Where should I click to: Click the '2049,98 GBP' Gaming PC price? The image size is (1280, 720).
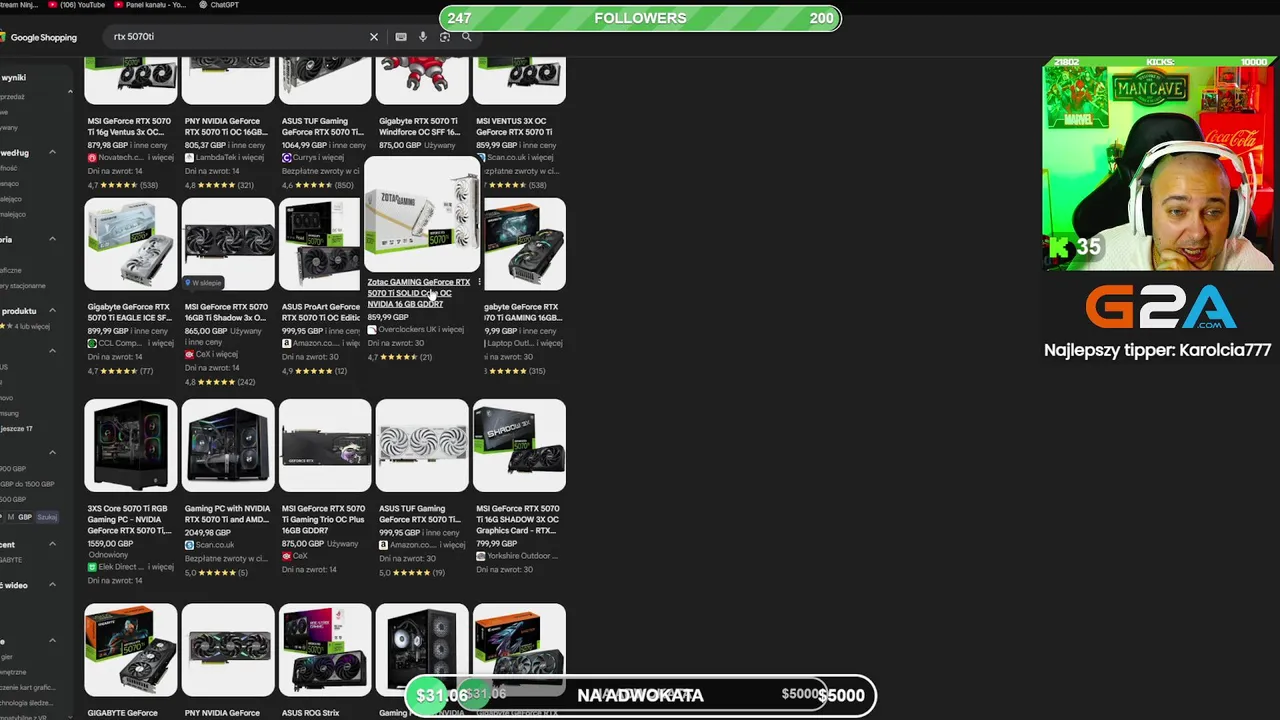tap(207, 534)
